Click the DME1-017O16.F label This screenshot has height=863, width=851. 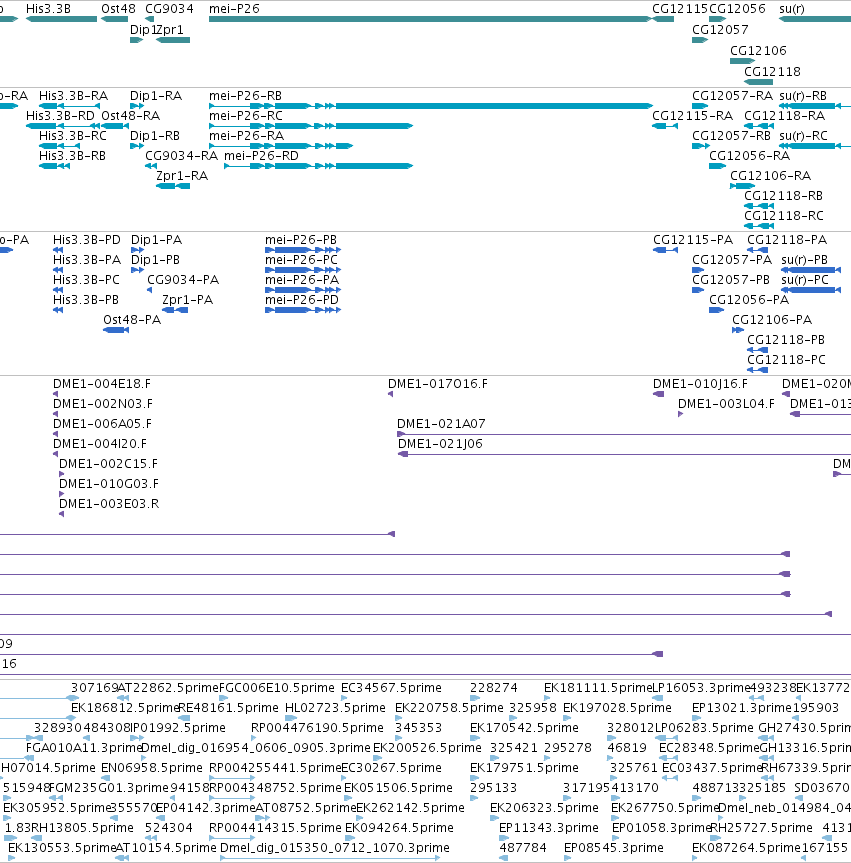[x=438, y=384]
